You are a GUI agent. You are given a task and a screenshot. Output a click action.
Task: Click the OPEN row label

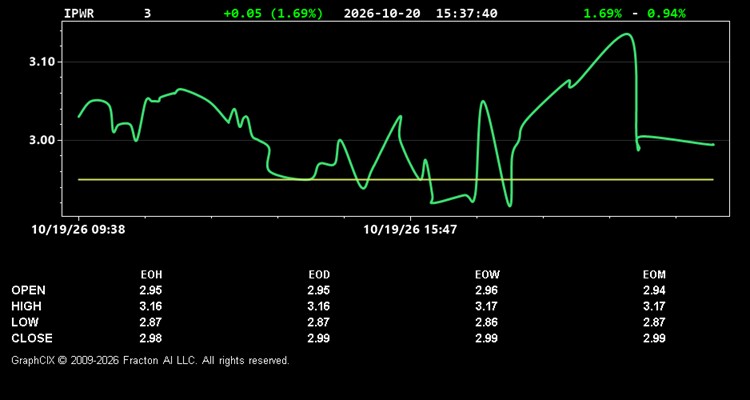click(x=29, y=290)
